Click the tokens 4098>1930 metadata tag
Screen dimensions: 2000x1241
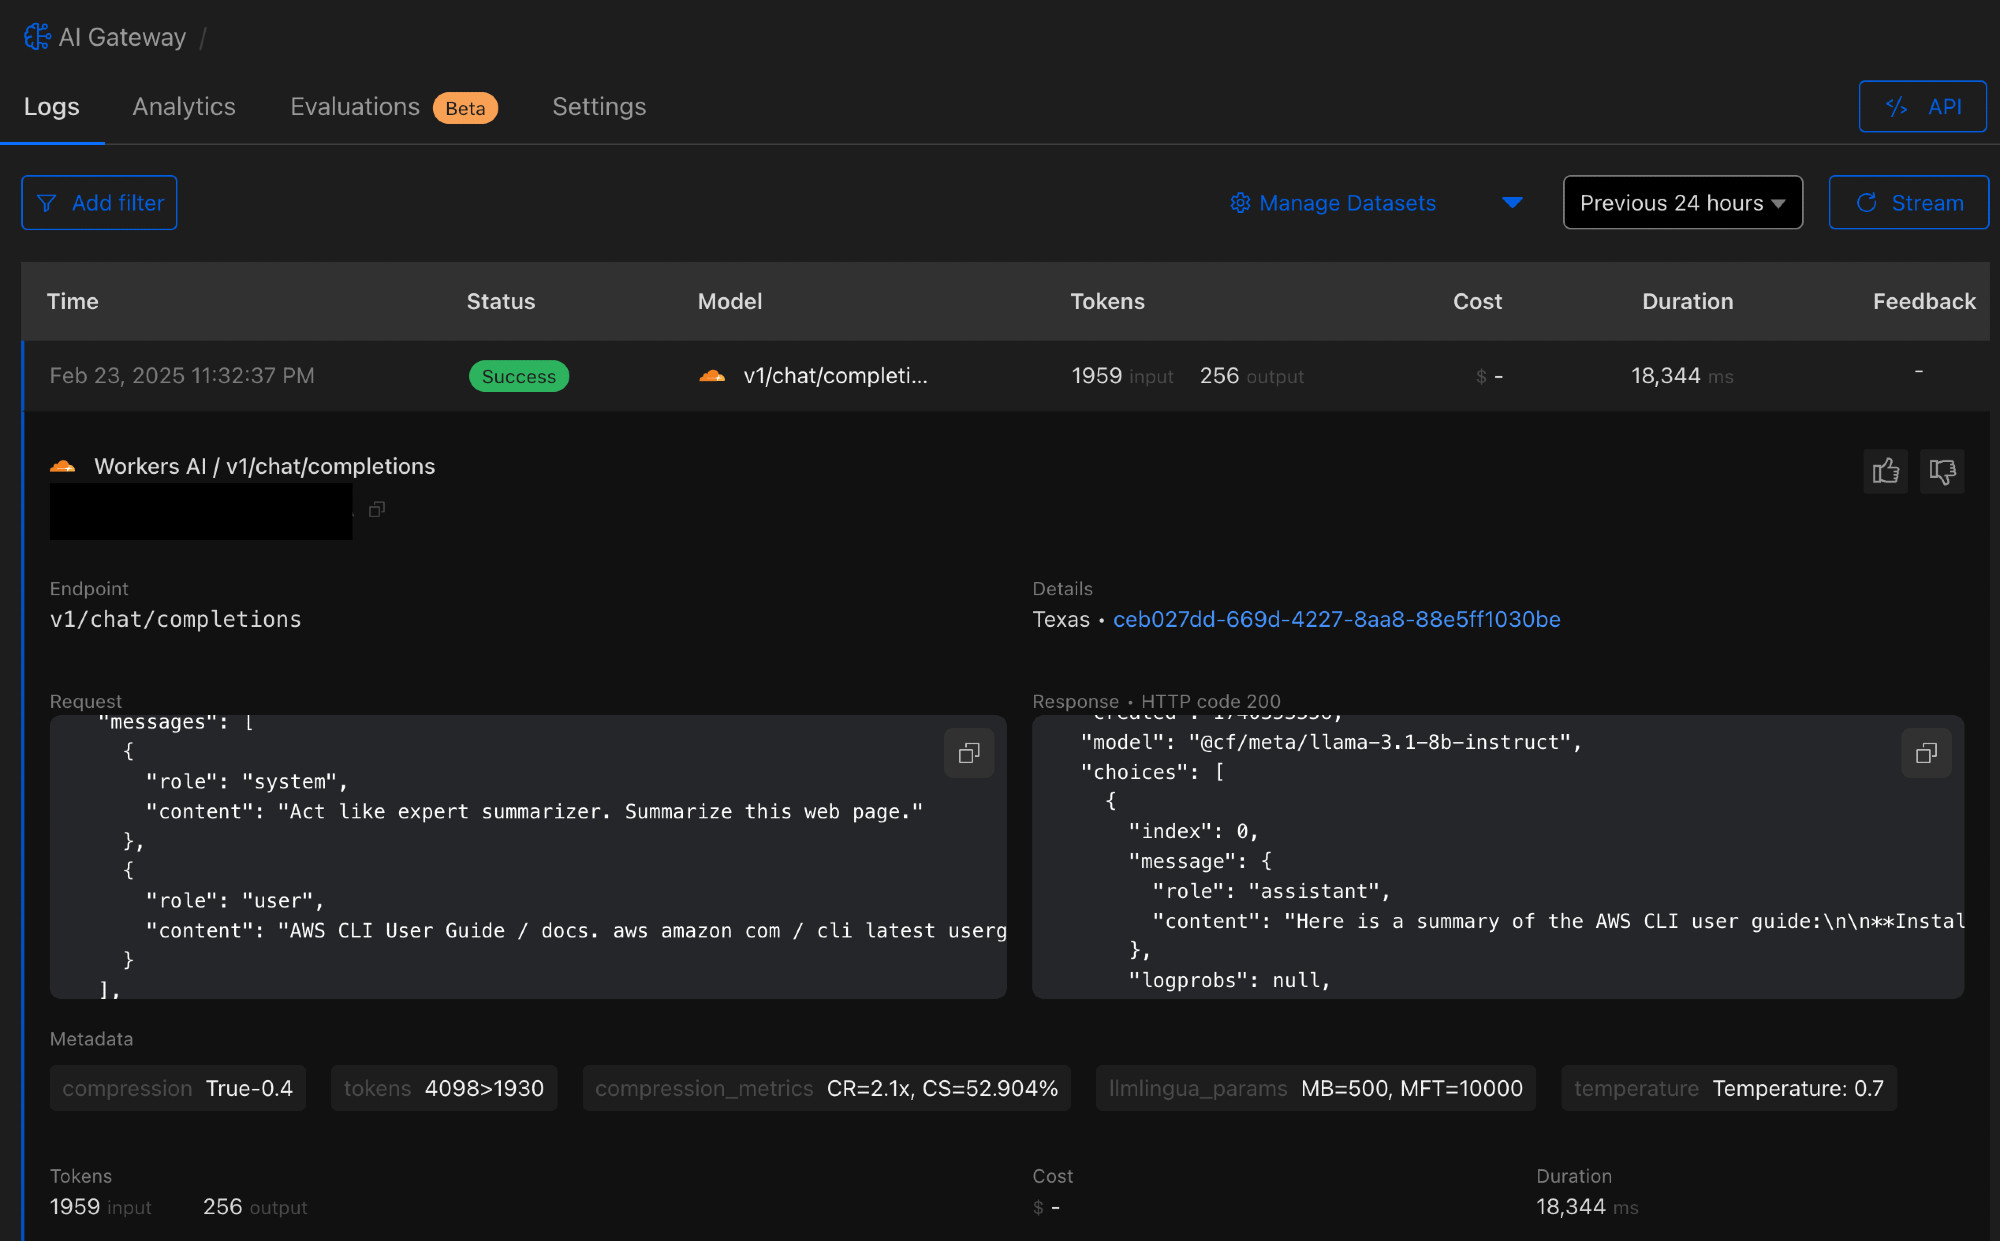coord(444,1089)
